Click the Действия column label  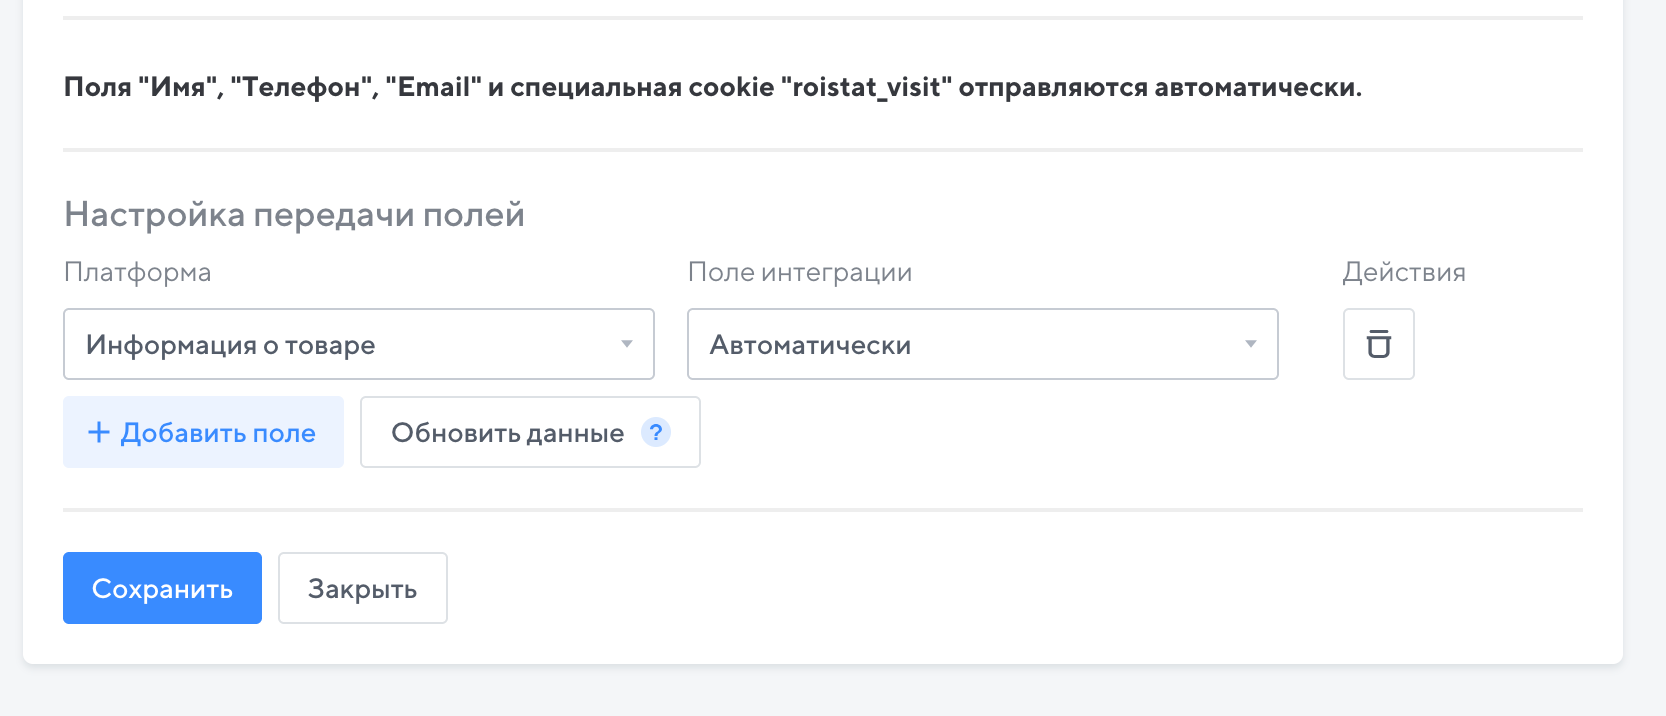point(1403,272)
